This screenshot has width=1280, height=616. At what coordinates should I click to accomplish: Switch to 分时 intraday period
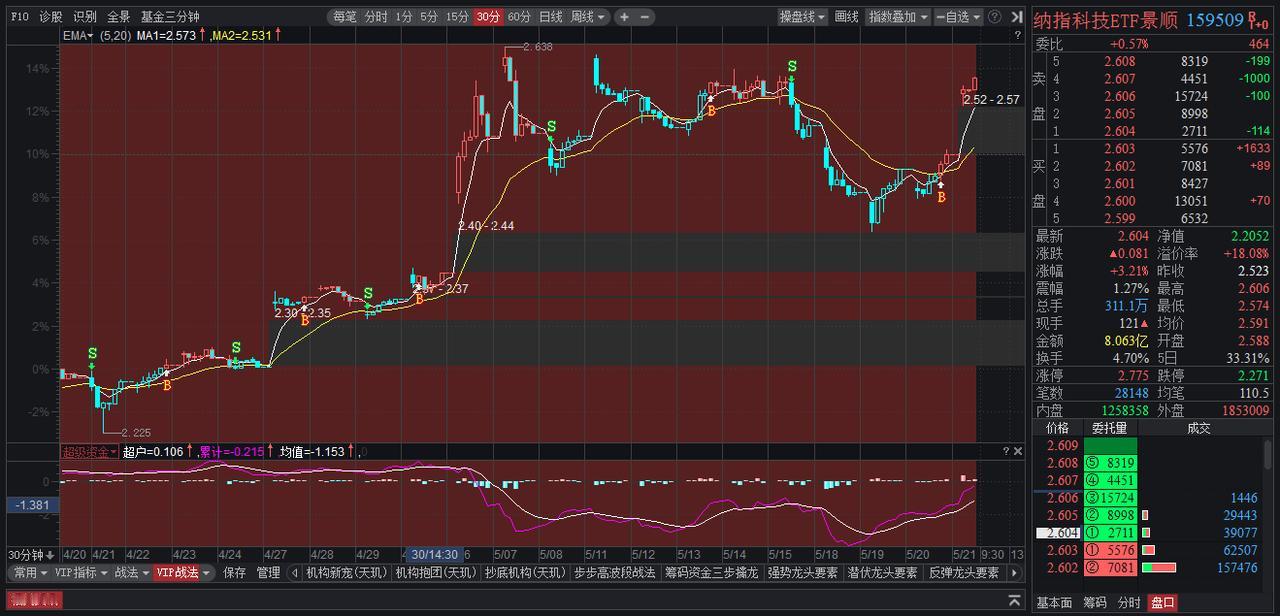pyautogui.click(x=375, y=17)
